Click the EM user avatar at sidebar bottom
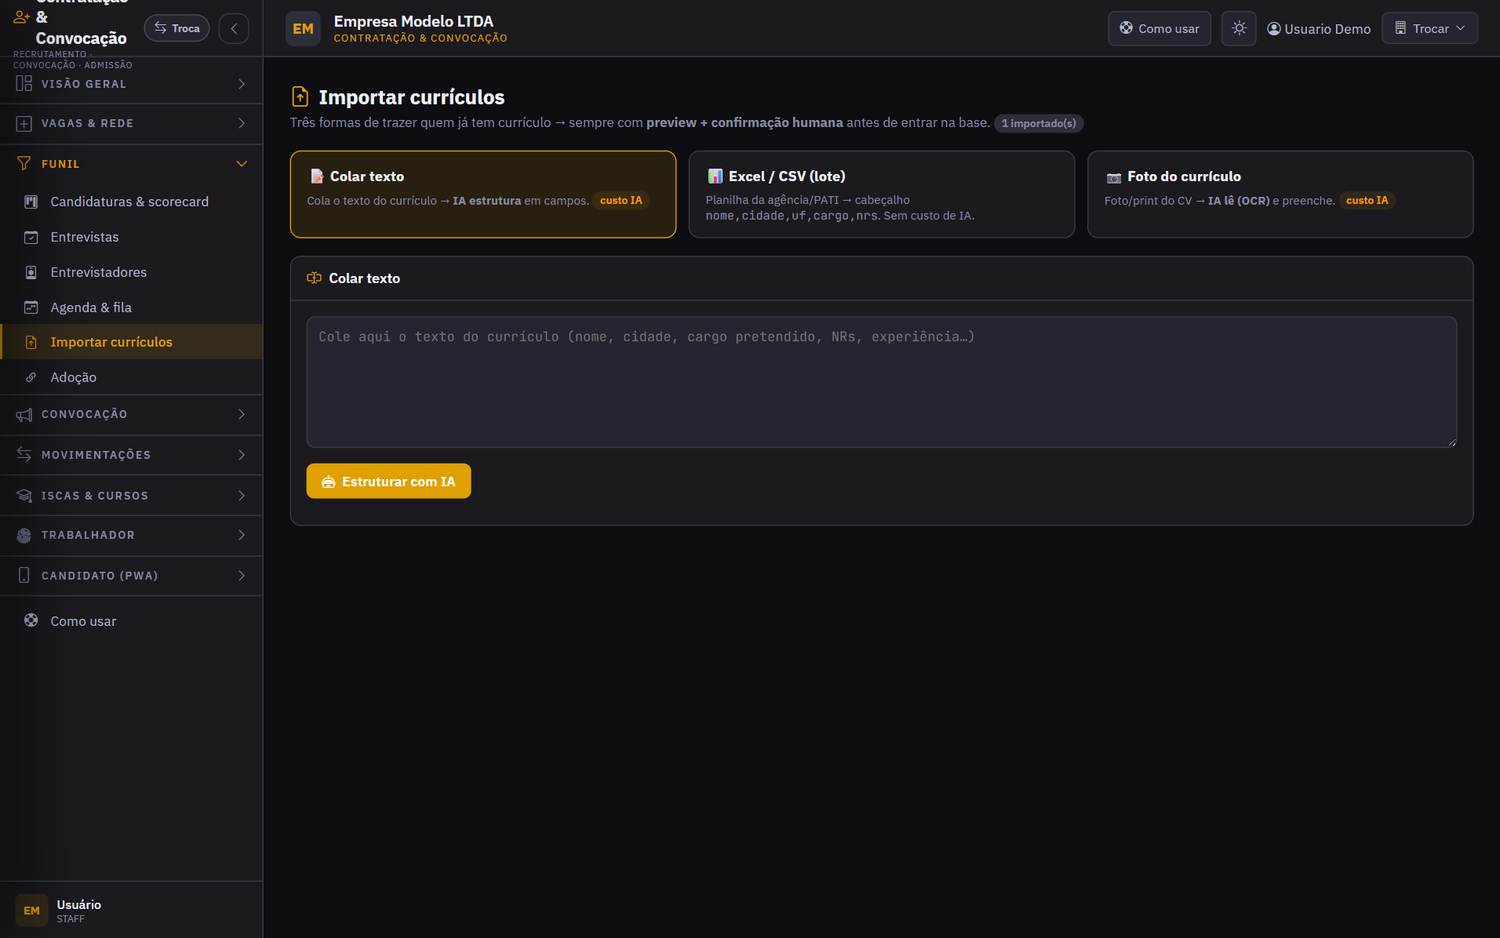Screen dimensions: 1500x938 (x=32, y=910)
